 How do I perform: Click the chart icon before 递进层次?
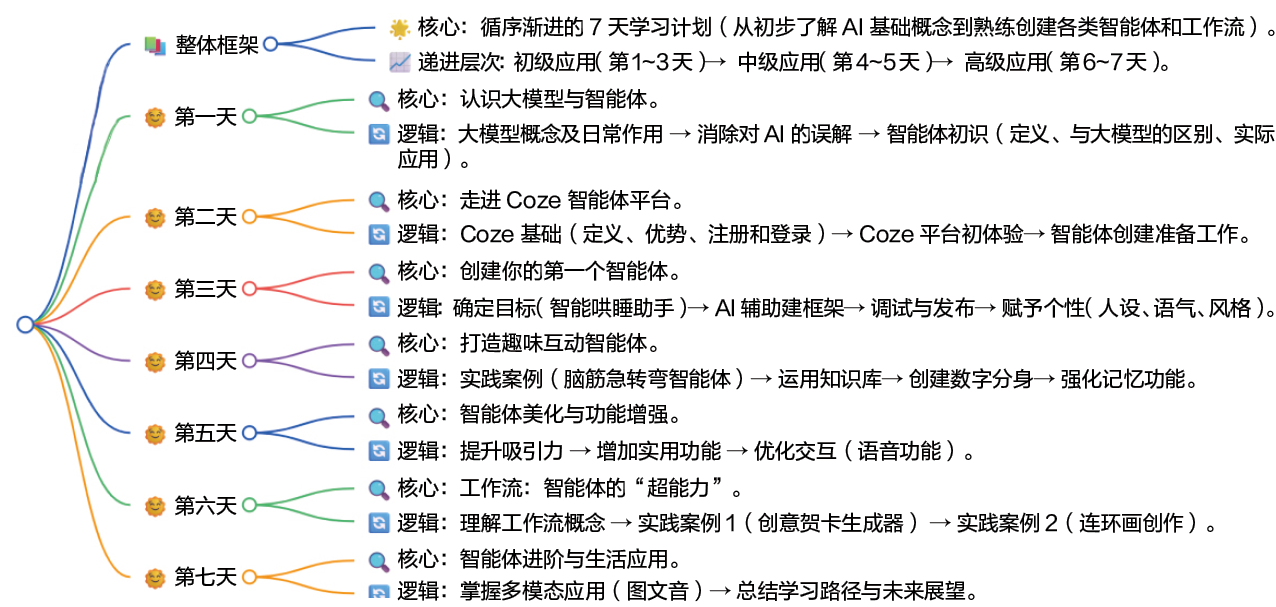click(x=399, y=63)
